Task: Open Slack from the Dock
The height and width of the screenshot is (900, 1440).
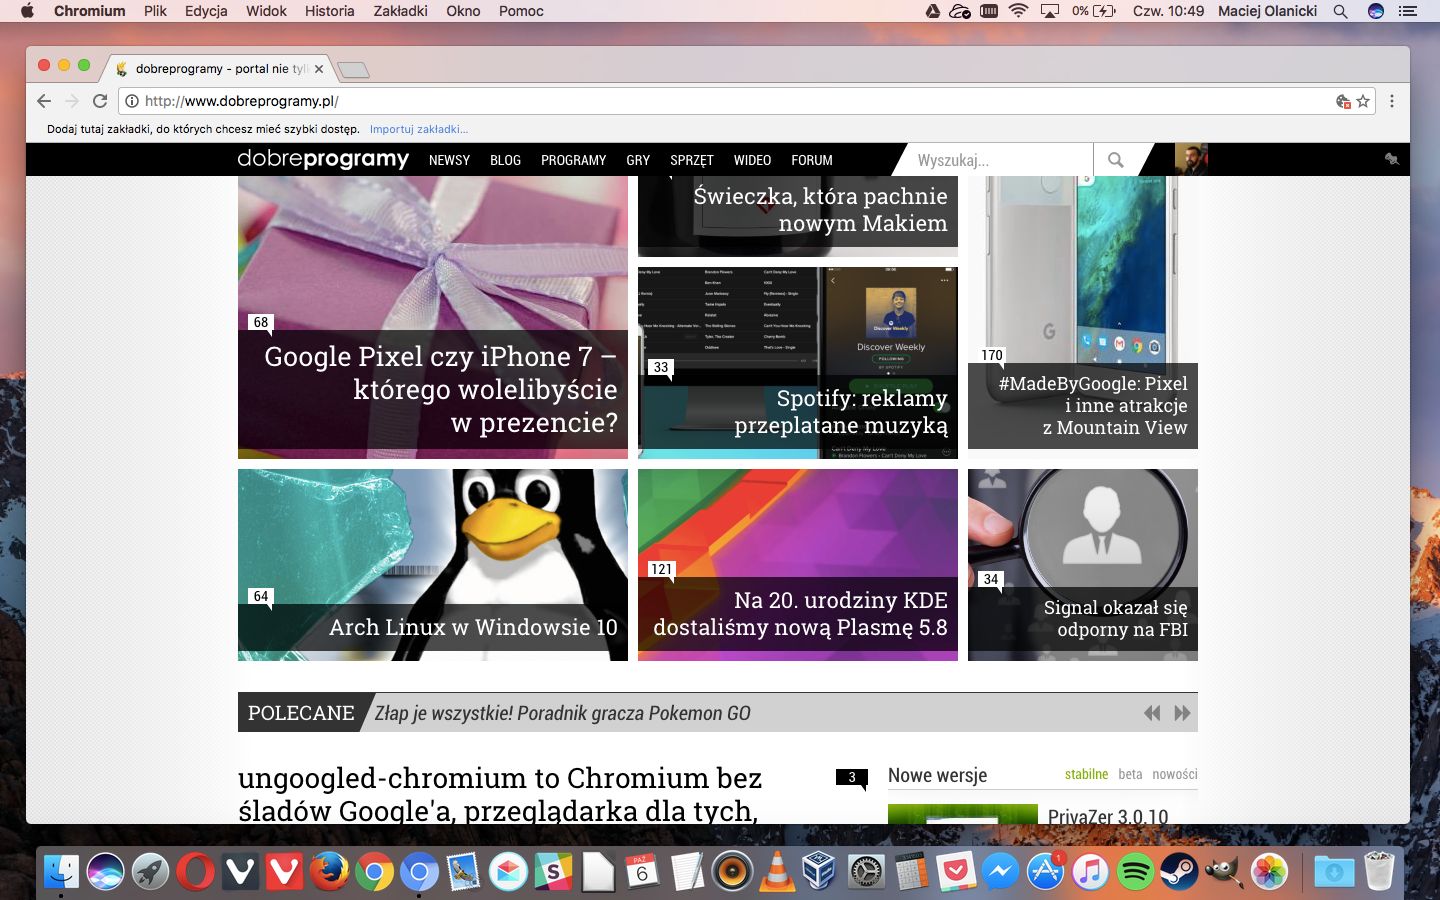Action: point(553,872)
